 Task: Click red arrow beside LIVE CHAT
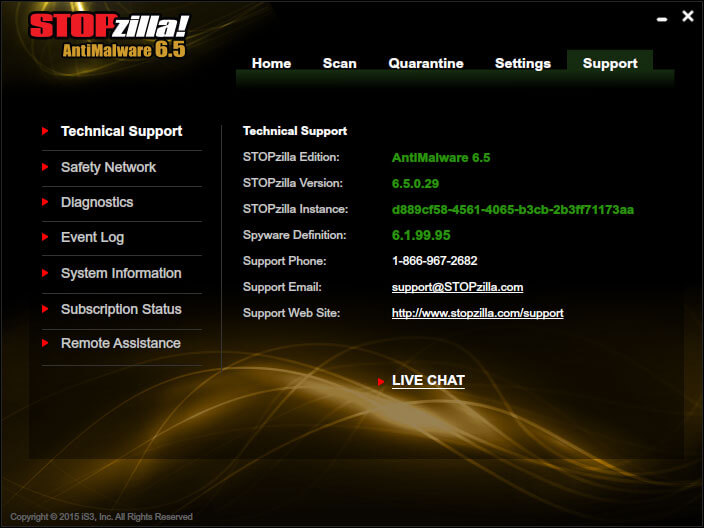tap(381, 382)
